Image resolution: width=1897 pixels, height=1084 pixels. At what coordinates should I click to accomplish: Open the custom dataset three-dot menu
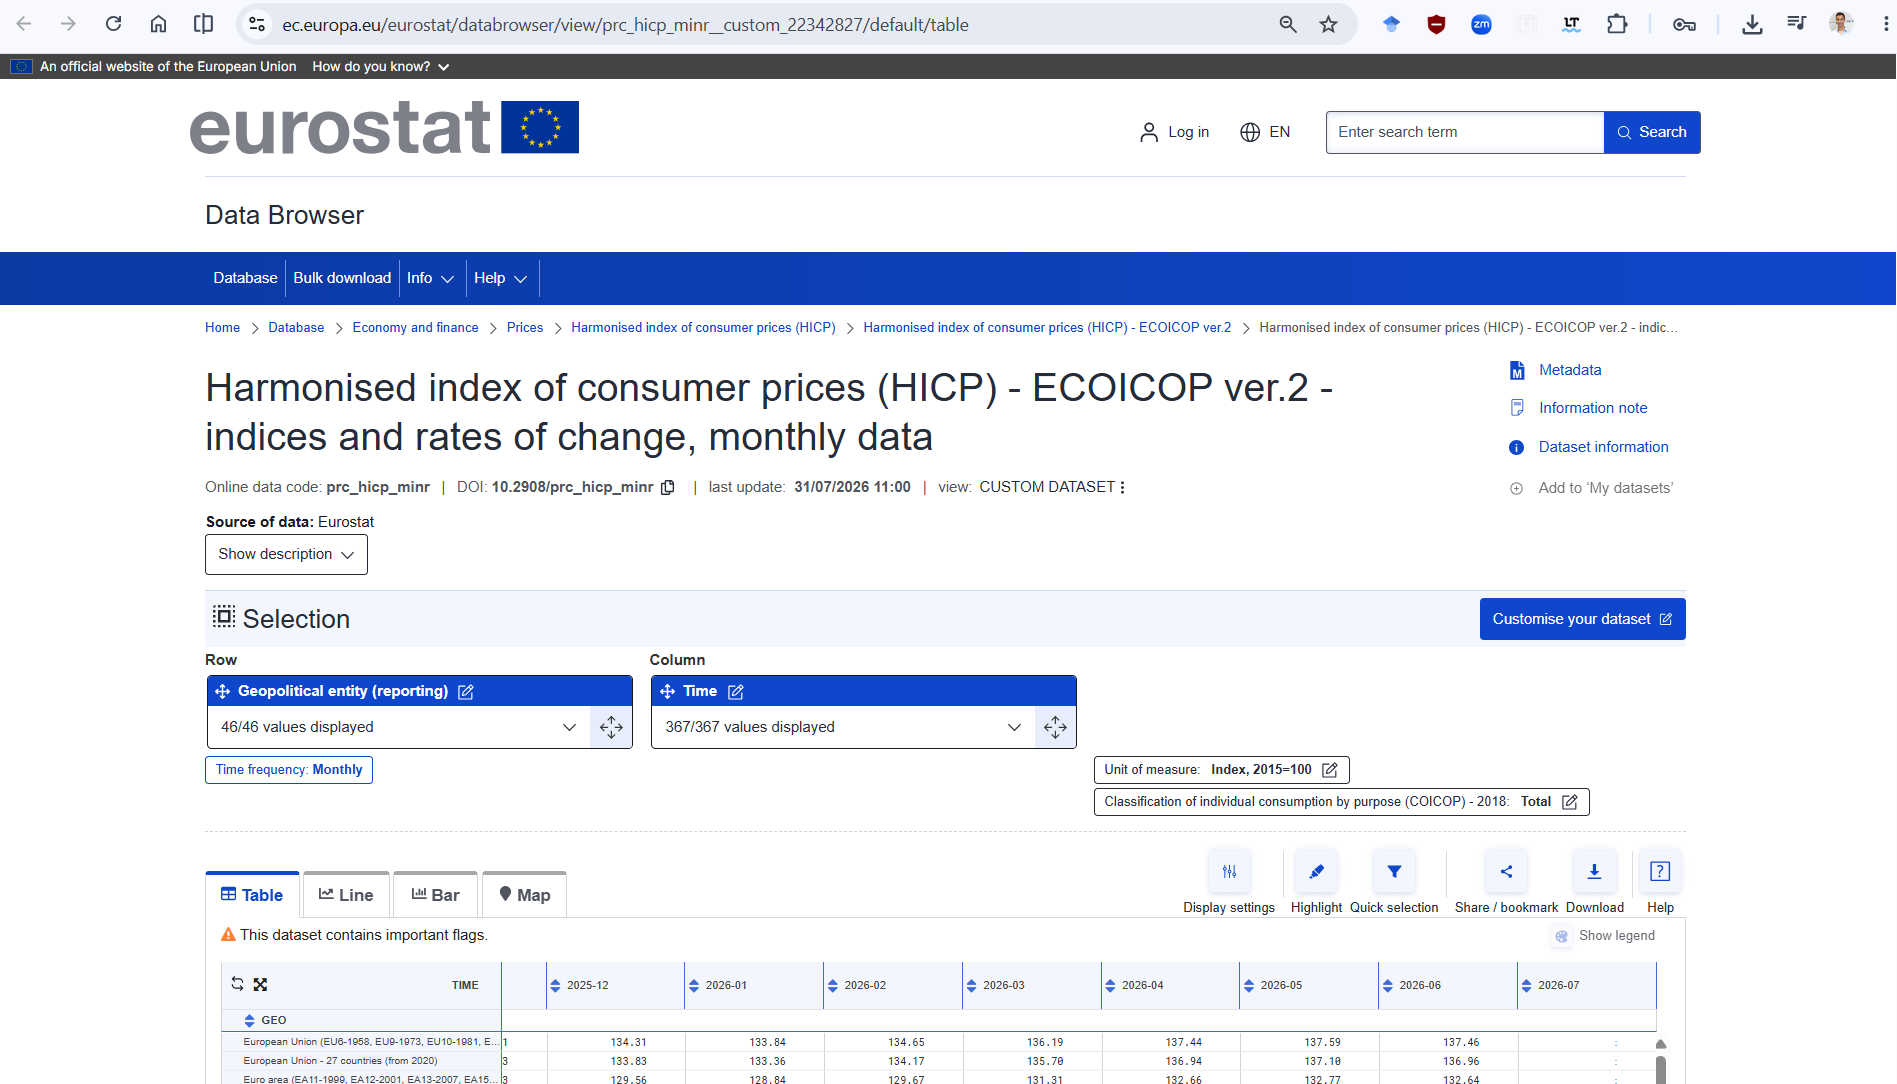1122,487
